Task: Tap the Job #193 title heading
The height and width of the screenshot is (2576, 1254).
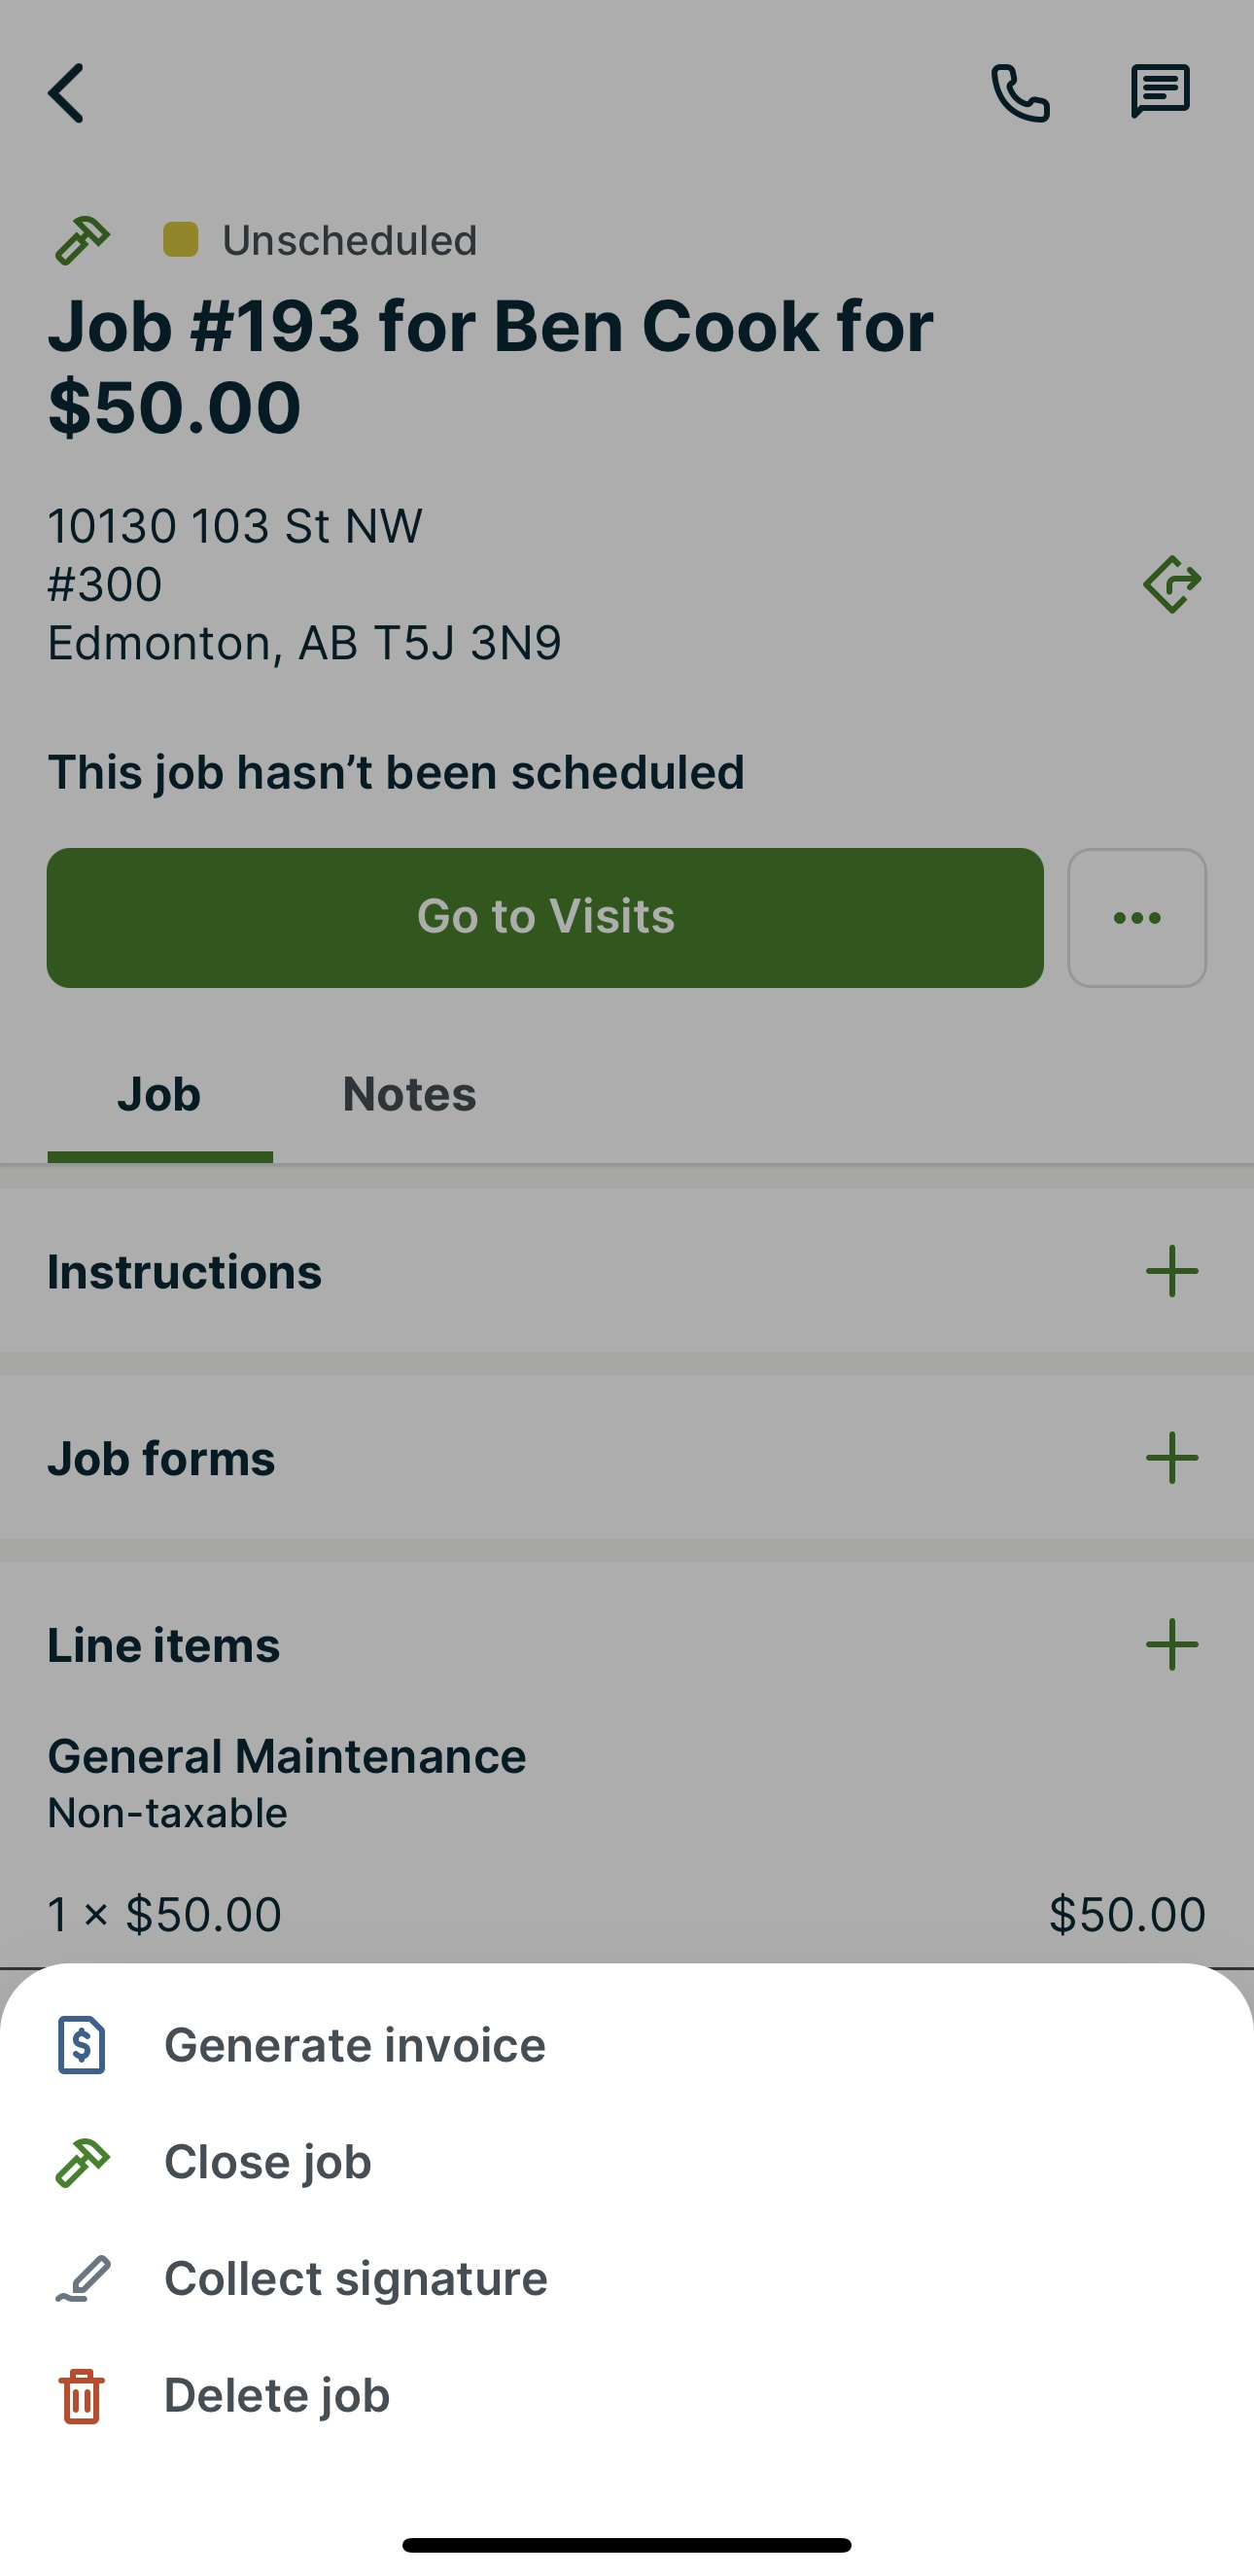Action: [490, 366]
